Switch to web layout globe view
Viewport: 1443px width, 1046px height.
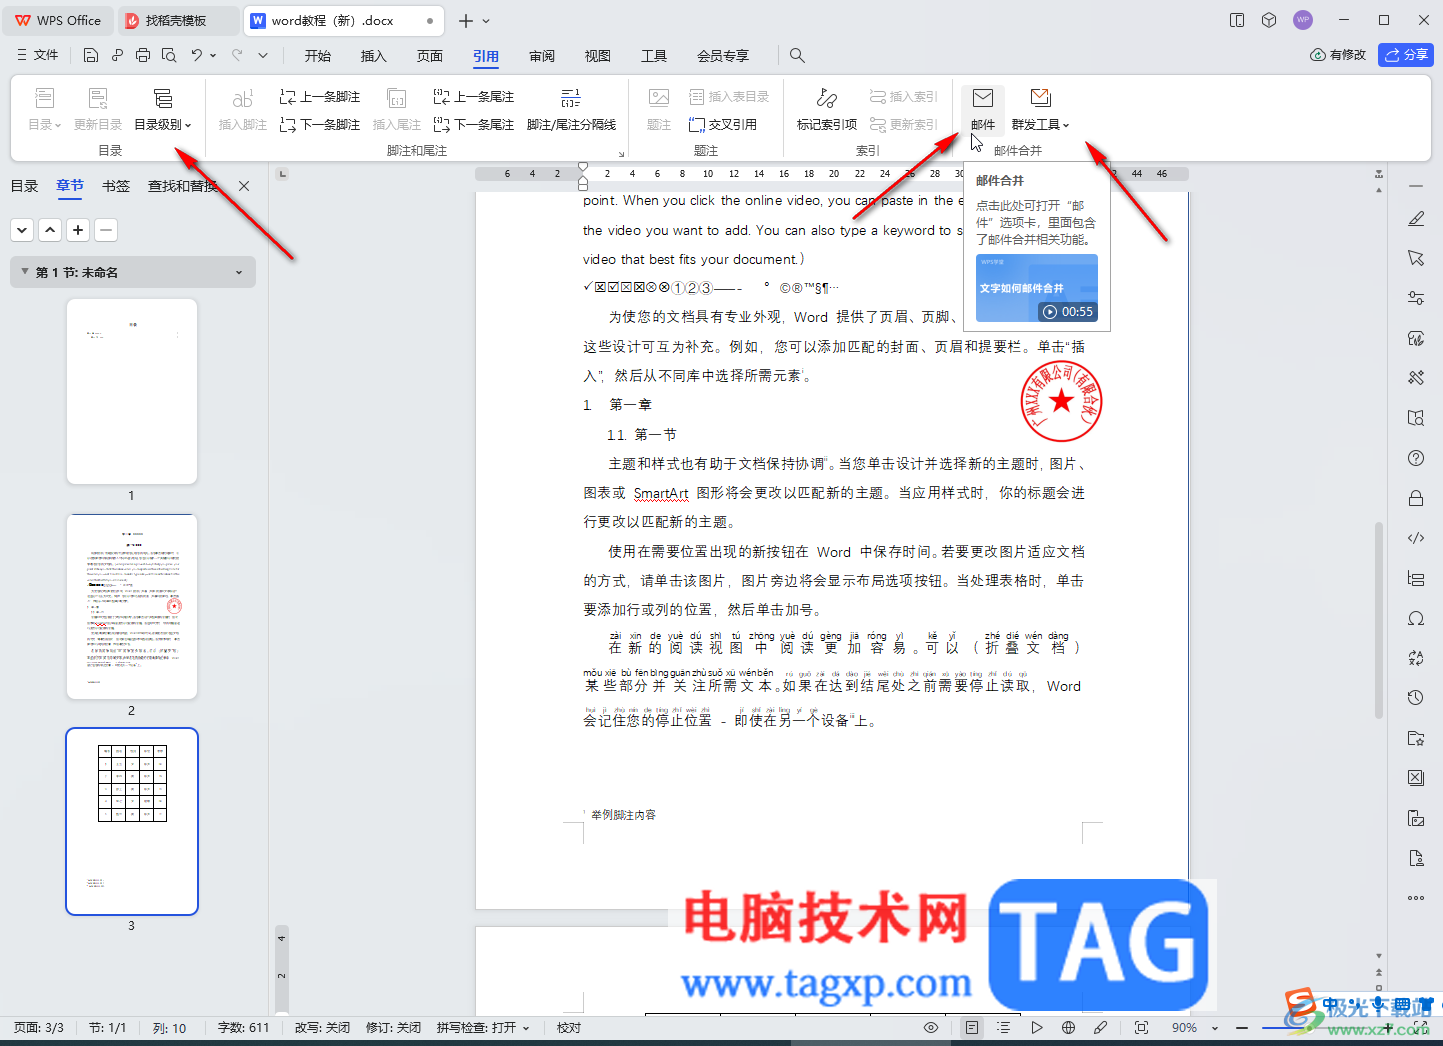point(1068,1027)
